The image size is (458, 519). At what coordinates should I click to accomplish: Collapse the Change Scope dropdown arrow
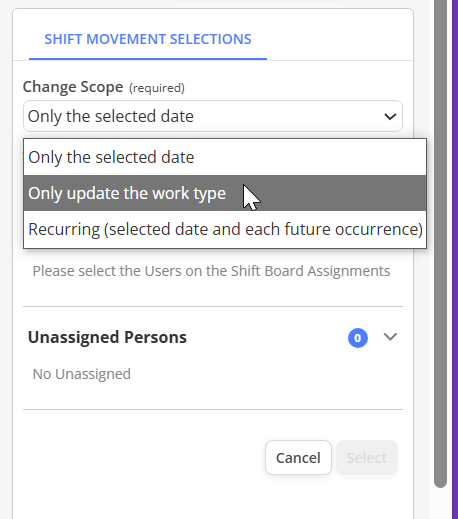point(390,116)
